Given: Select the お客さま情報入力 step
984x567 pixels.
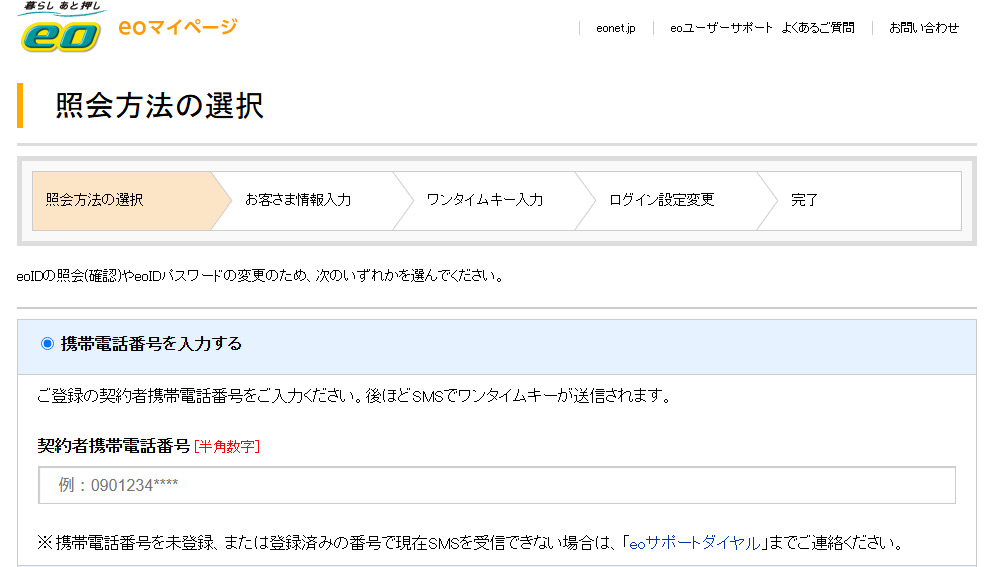Looking at the screenshot, I should tap(298, 200).
